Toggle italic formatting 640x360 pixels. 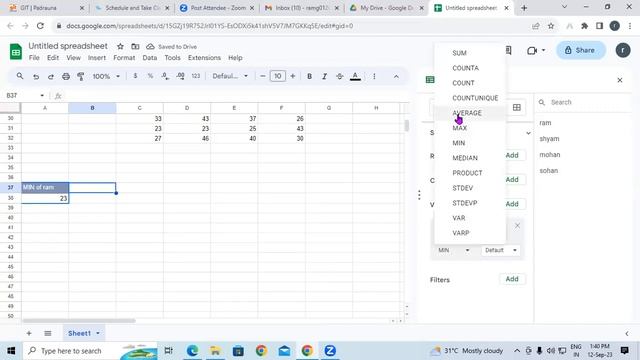[324, 76]
